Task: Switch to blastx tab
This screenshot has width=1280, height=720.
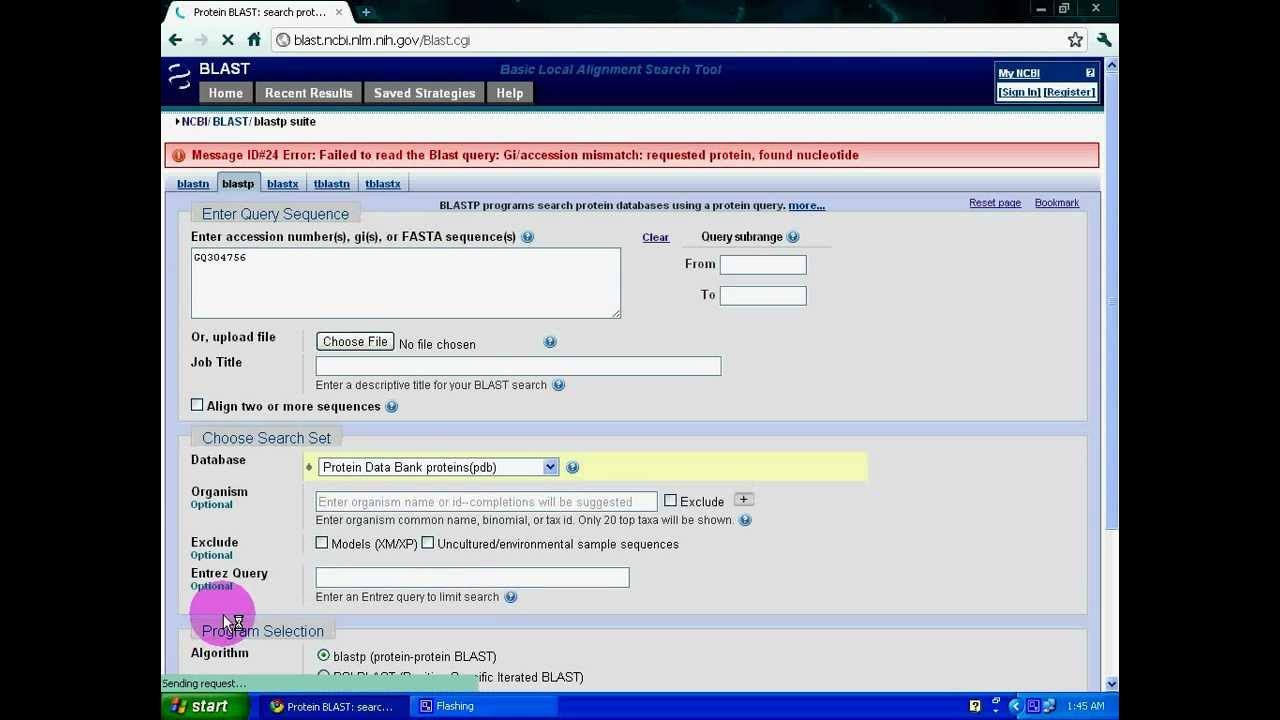Action: coord(283,184)
